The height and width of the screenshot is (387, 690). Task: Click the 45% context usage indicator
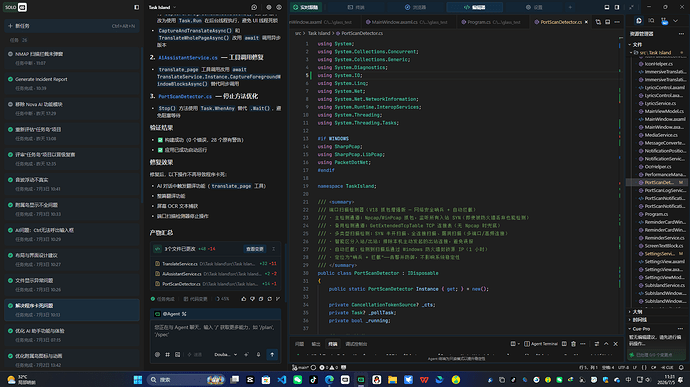coord(223,299)
